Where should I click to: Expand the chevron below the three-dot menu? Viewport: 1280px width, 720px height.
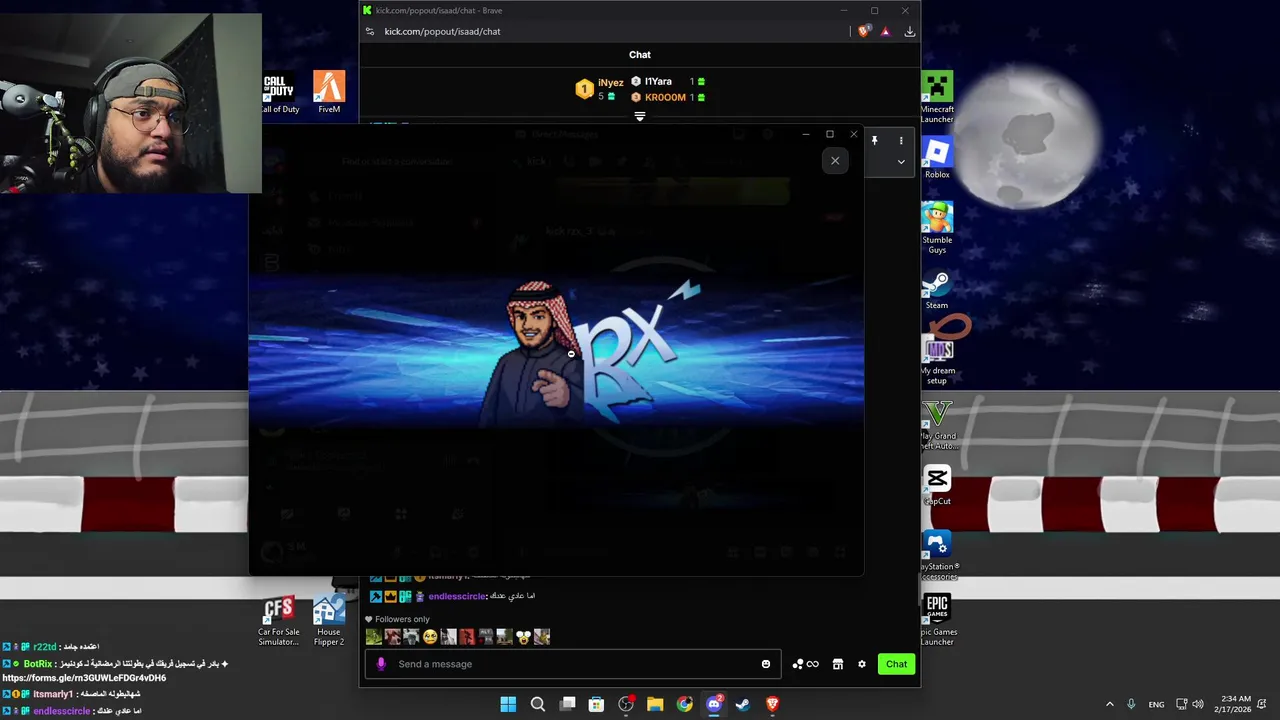(x=901, y=162)
